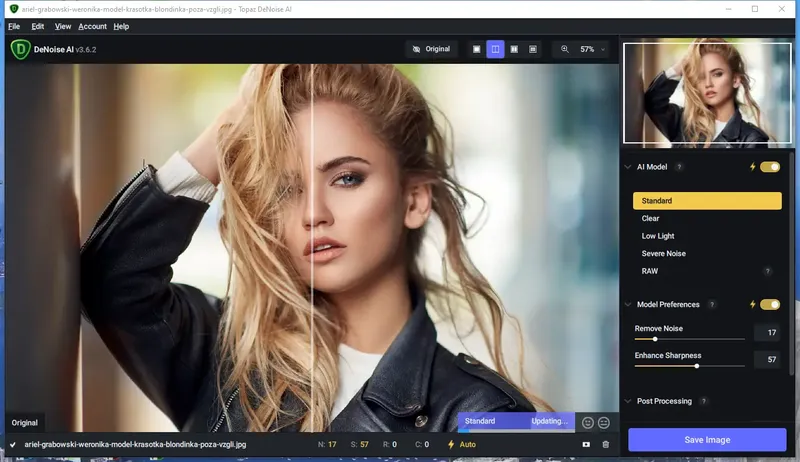Click the right panel vertical scrollbar

[791, 265]
